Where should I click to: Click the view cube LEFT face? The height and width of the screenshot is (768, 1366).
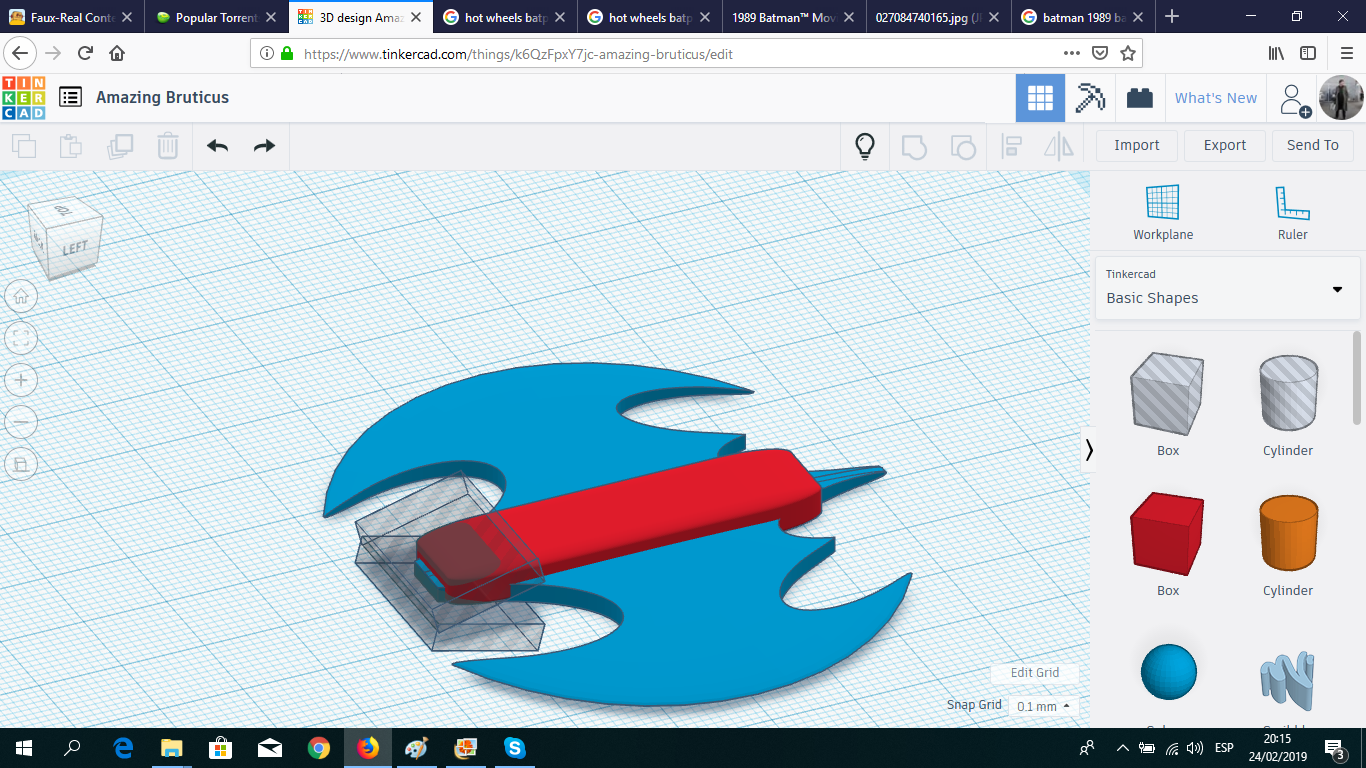click(76, 248)
